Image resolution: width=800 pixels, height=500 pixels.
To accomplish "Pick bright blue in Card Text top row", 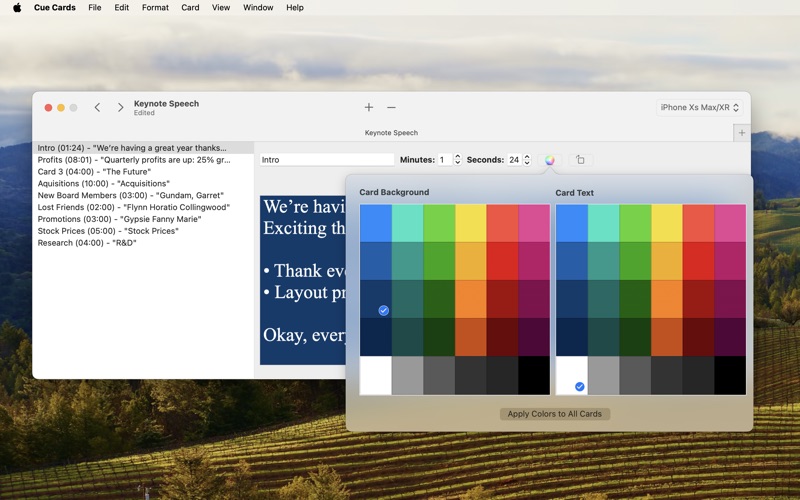I will (572, 223).
